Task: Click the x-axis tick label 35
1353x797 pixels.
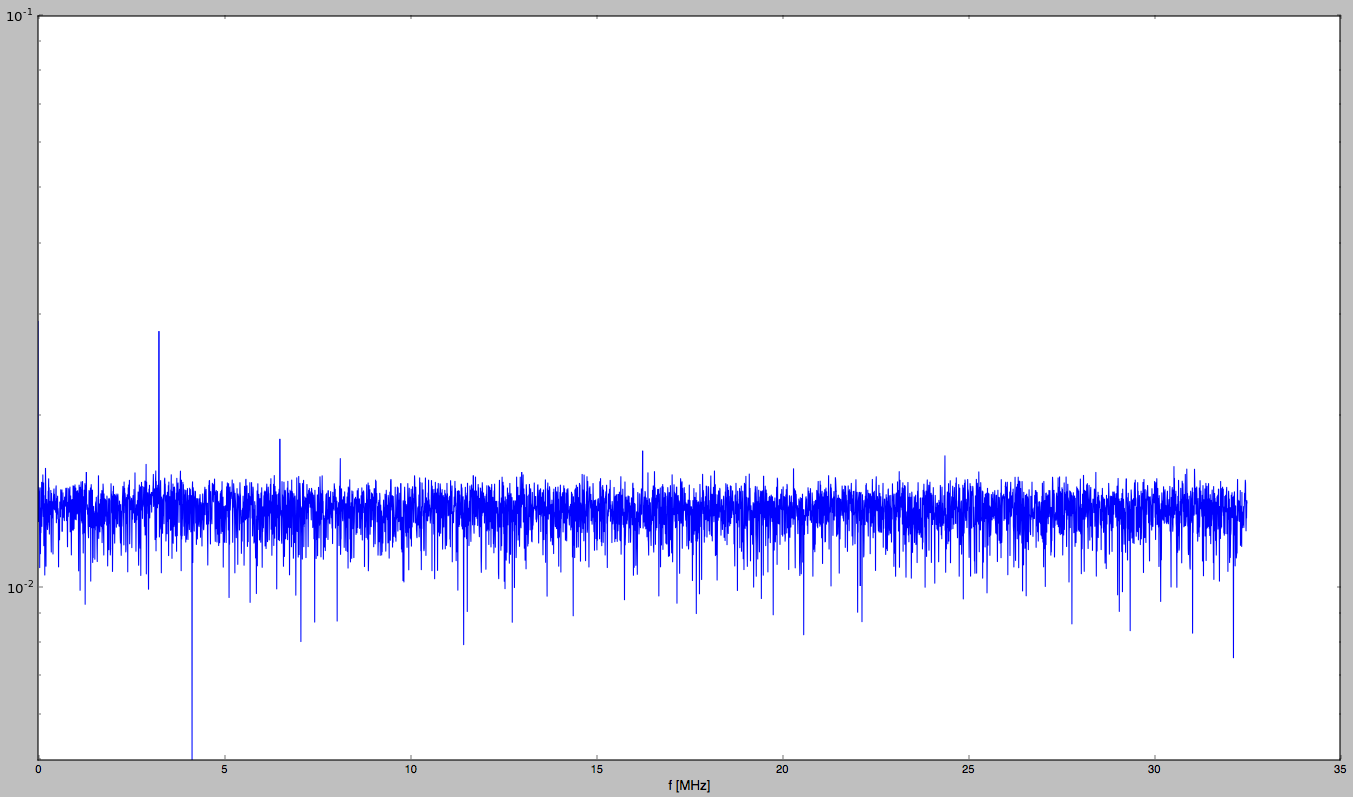Action: [1340, 770]
